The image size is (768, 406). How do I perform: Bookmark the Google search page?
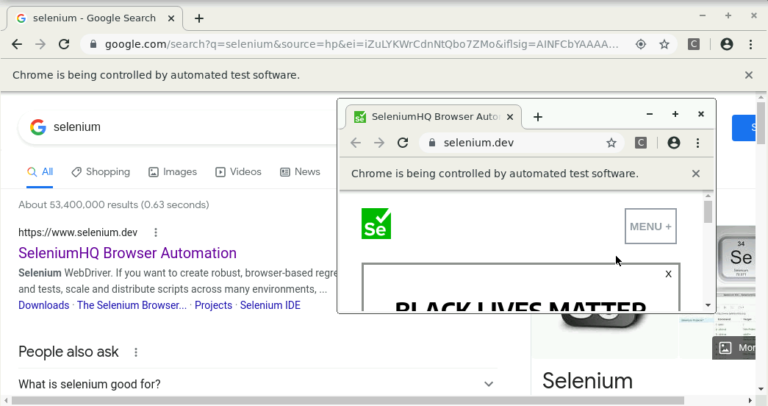pos(664,44)
